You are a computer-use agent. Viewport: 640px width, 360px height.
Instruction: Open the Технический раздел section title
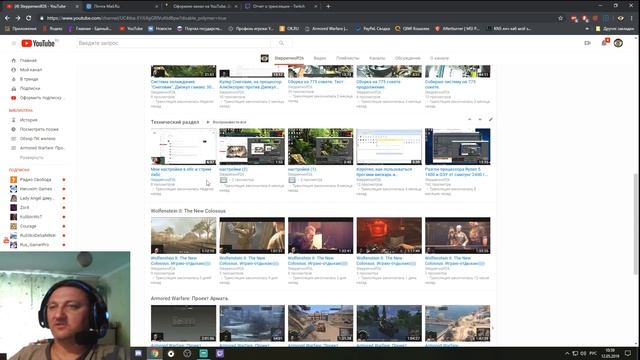[x=175, y=122]
